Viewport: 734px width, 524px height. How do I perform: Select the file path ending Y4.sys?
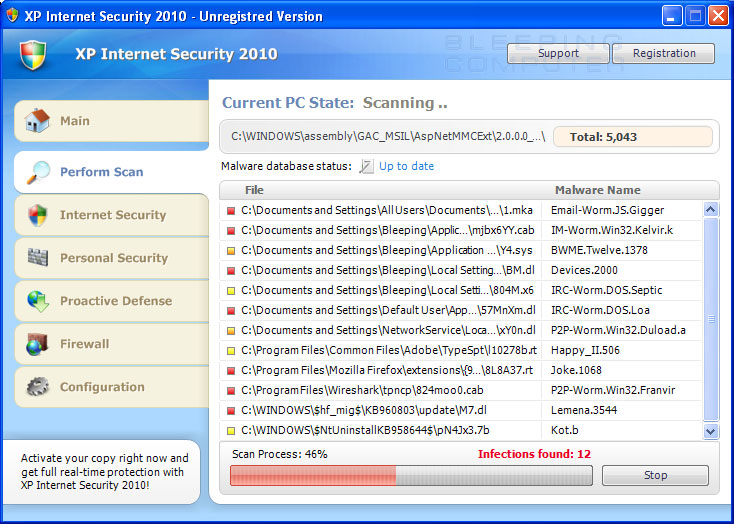click(387, 251)
